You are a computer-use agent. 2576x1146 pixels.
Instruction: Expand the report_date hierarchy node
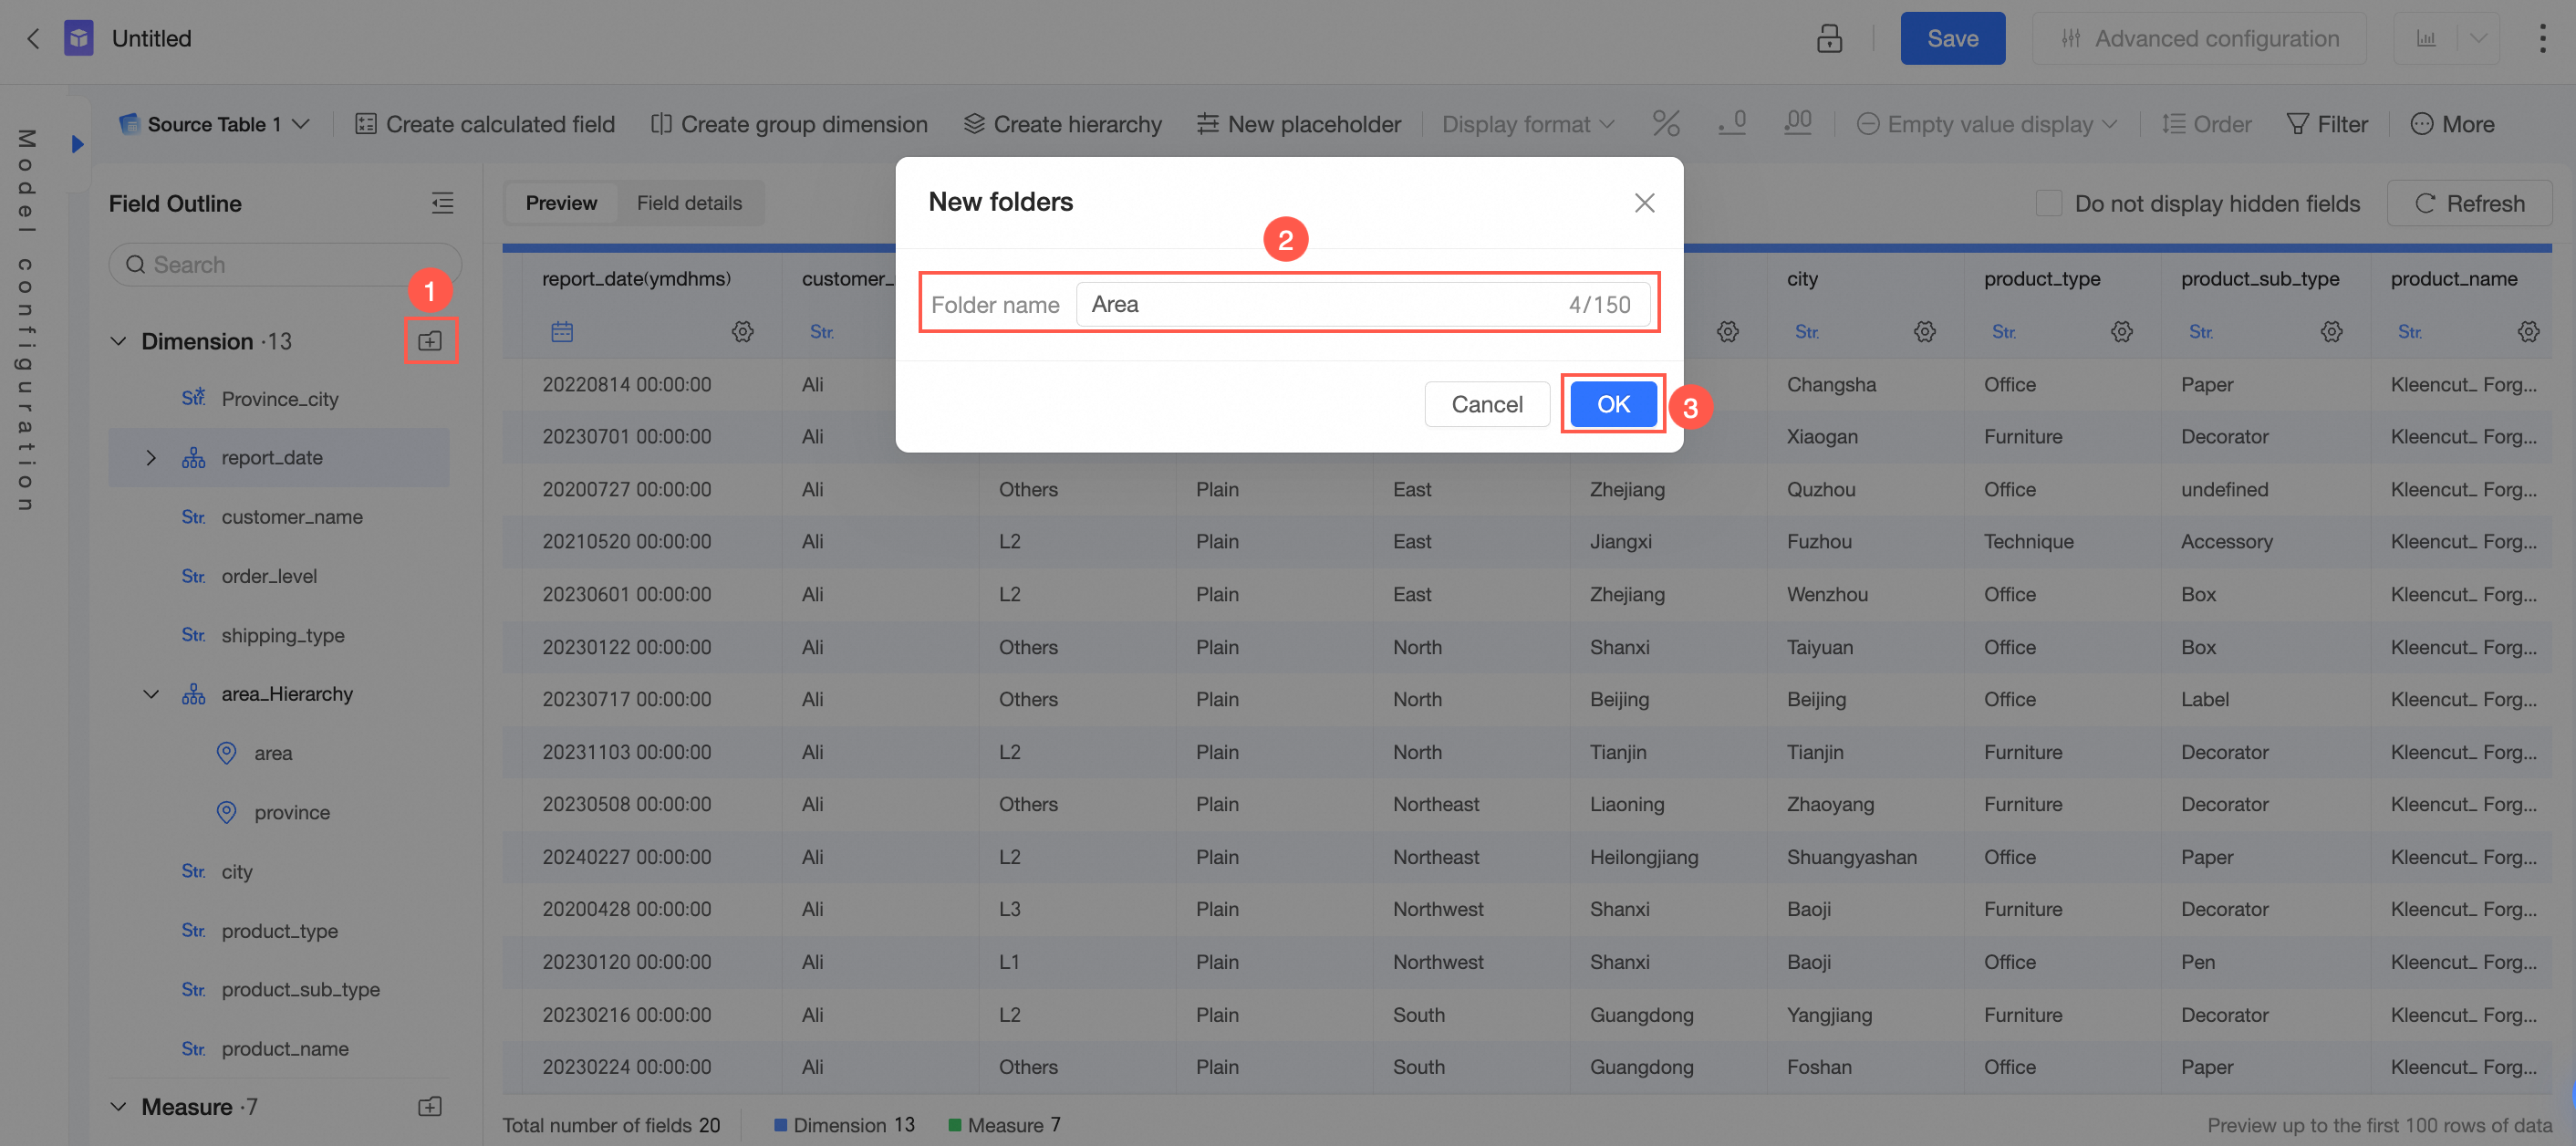(x=150, y=458)
